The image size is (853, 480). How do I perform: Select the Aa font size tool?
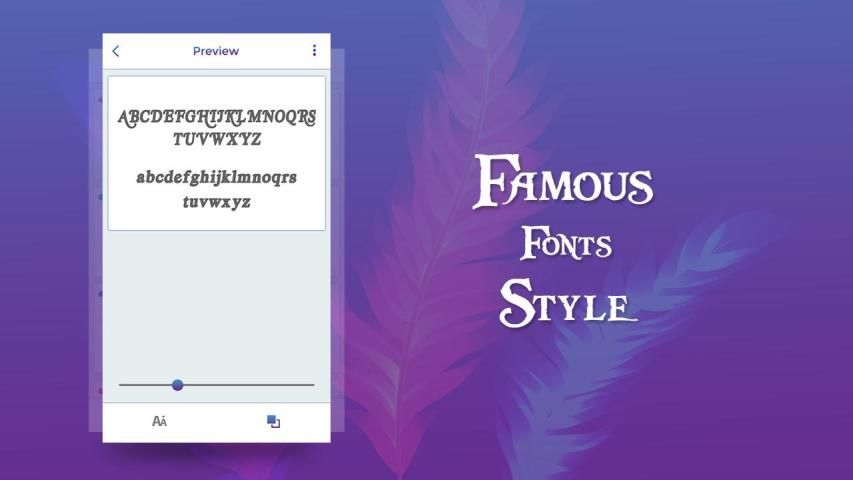159,421
